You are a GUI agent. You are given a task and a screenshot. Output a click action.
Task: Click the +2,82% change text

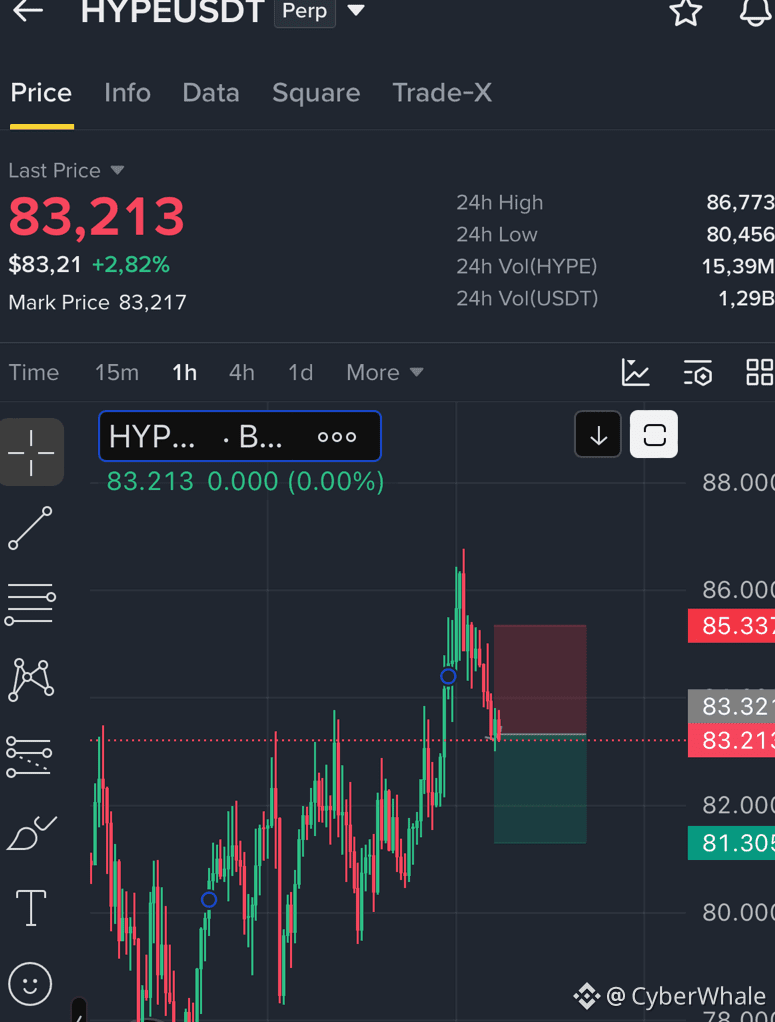pos(131,265)
